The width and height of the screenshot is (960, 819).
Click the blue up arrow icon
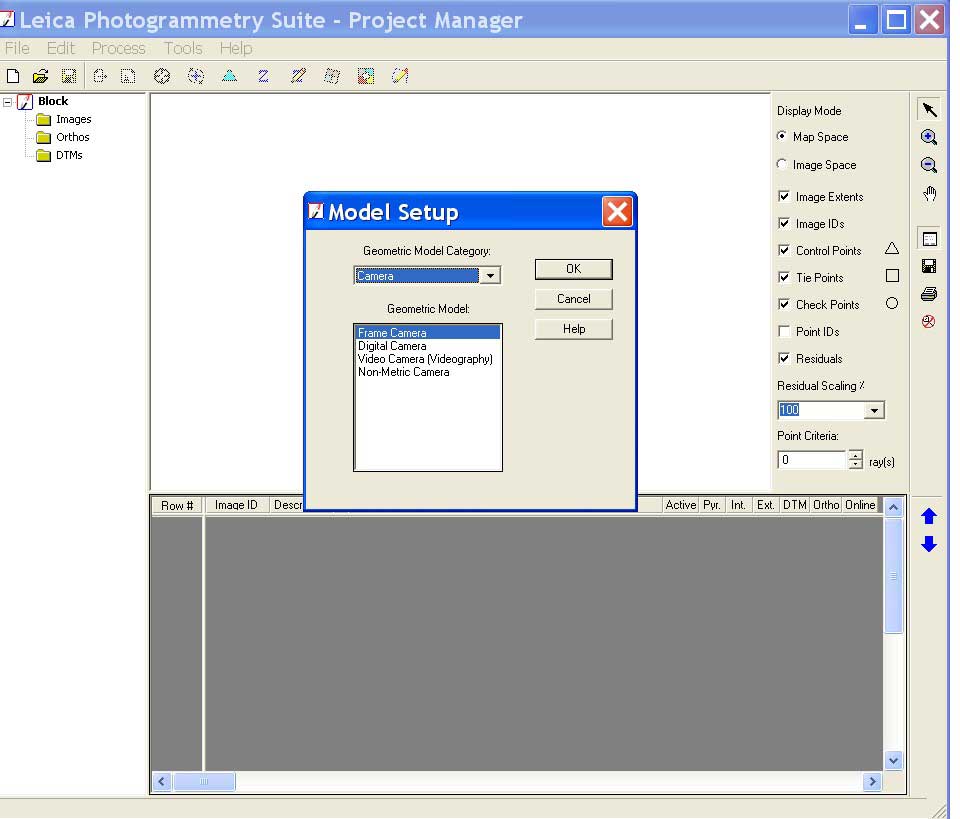point(929,517)
